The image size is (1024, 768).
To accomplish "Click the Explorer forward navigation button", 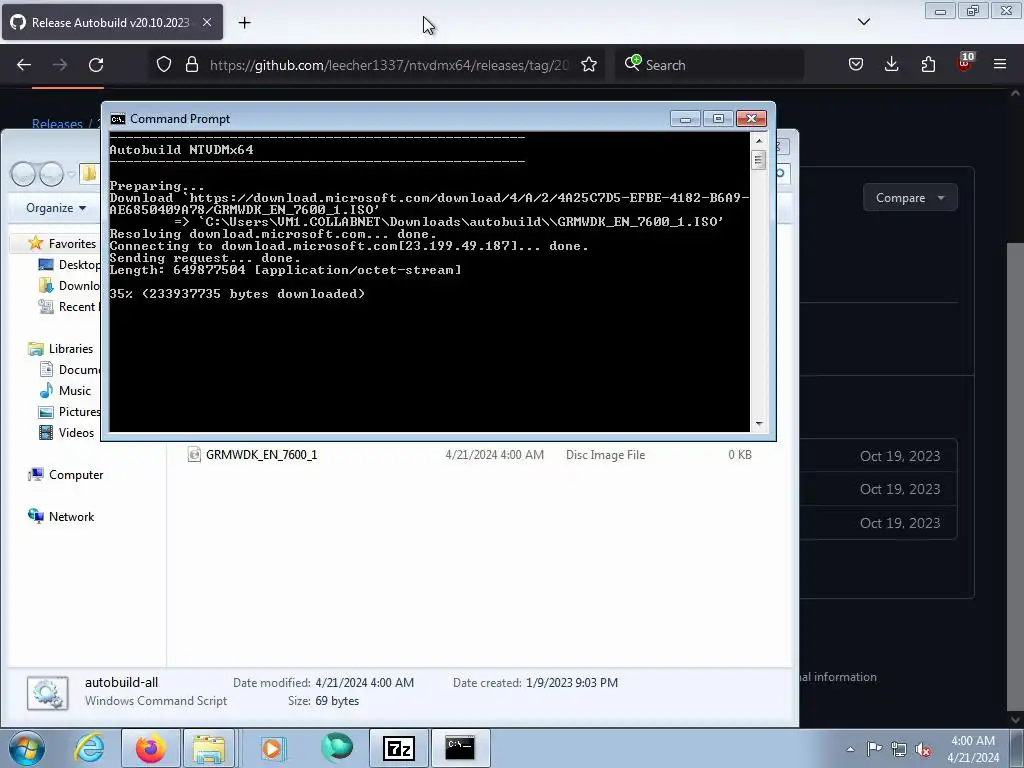I will click(x=51, y=174).
